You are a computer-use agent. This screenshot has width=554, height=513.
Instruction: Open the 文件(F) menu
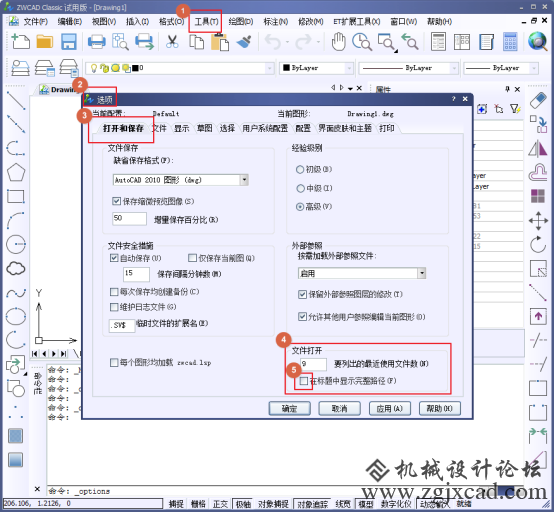35,22
